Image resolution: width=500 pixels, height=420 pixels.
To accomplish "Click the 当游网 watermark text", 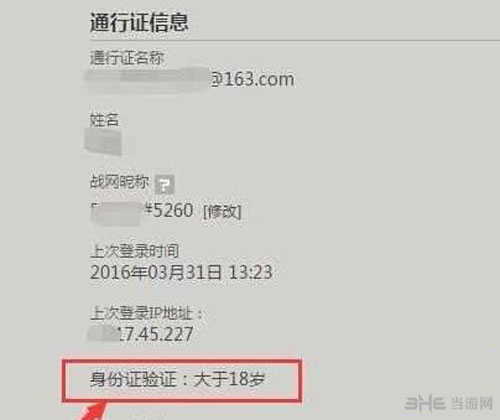I will [x=471, y=403].
